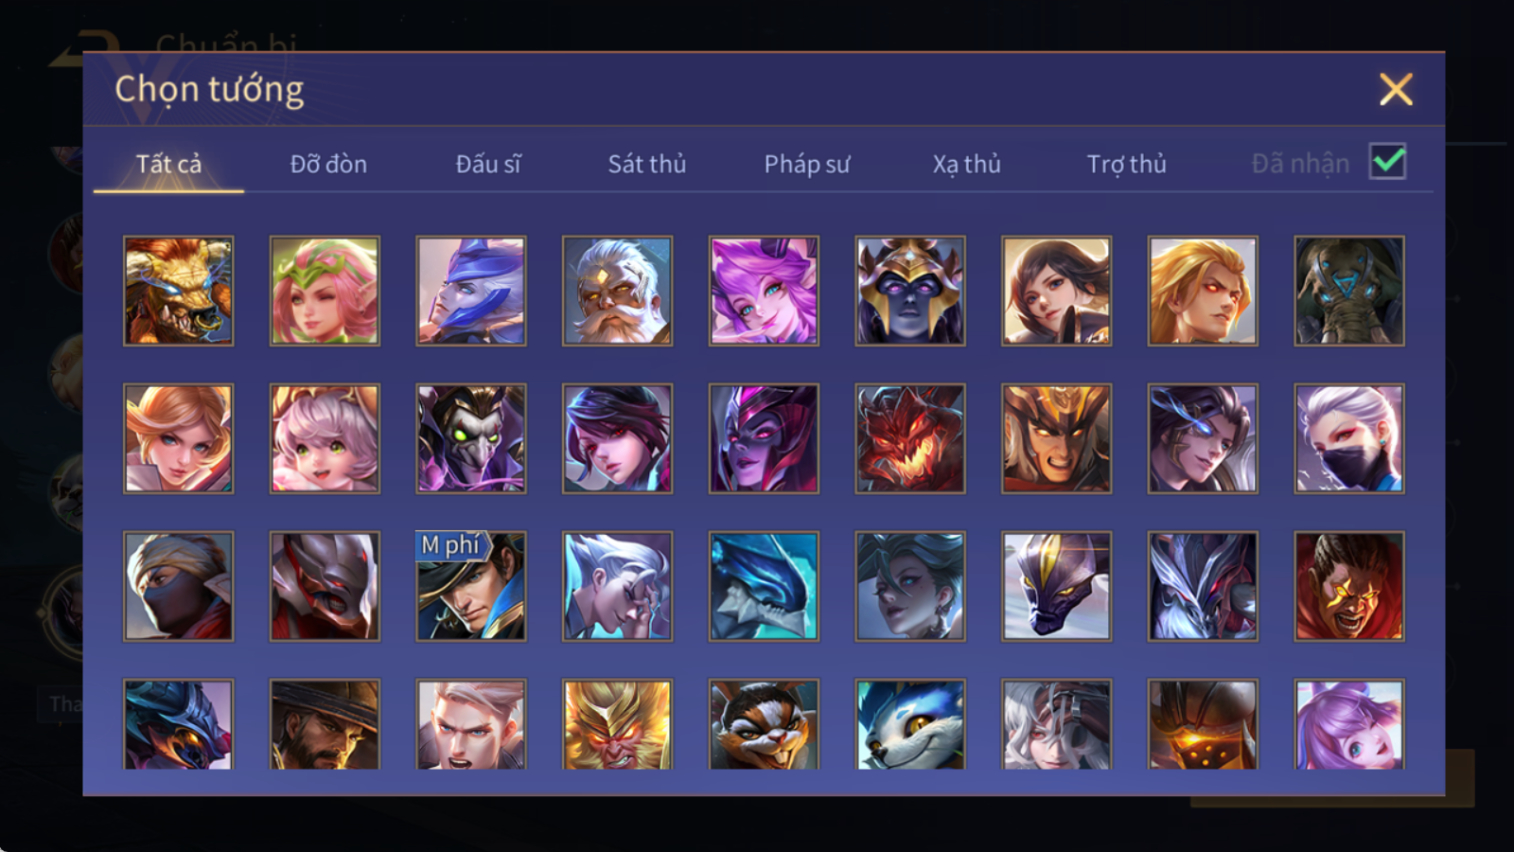
Task: Select the blue cat hero portrait
Action: pyautogui.click(x=910, y=724)
